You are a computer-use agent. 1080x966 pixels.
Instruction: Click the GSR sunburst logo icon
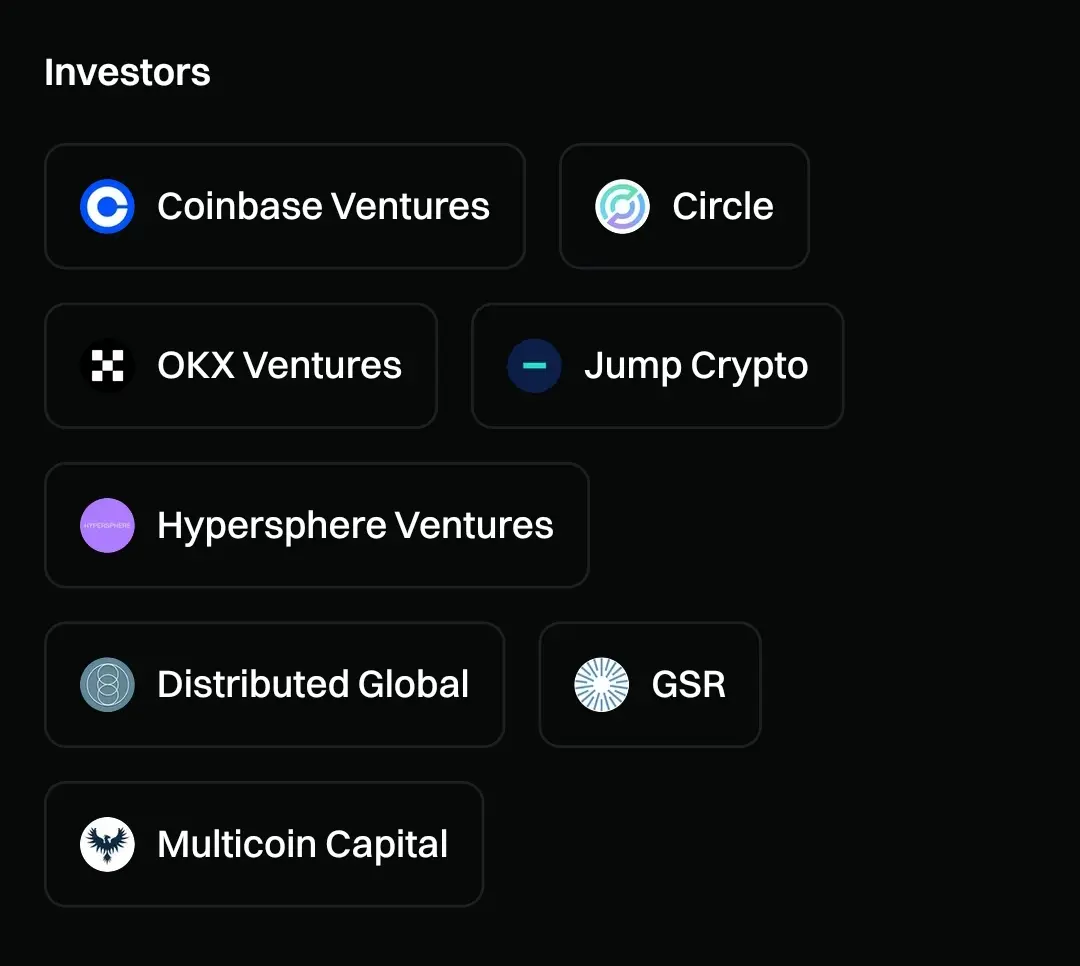[x=601, y=684]
